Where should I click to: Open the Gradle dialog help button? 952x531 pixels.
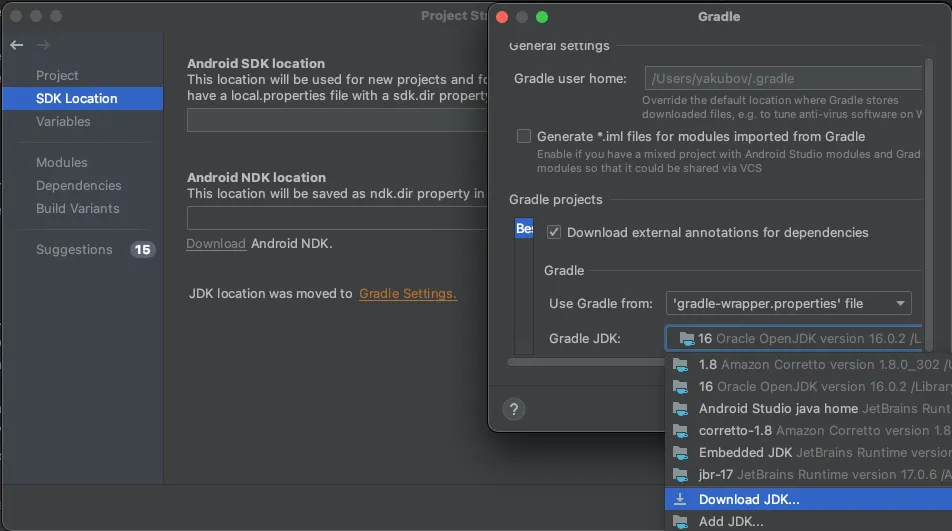click(514, 409)
